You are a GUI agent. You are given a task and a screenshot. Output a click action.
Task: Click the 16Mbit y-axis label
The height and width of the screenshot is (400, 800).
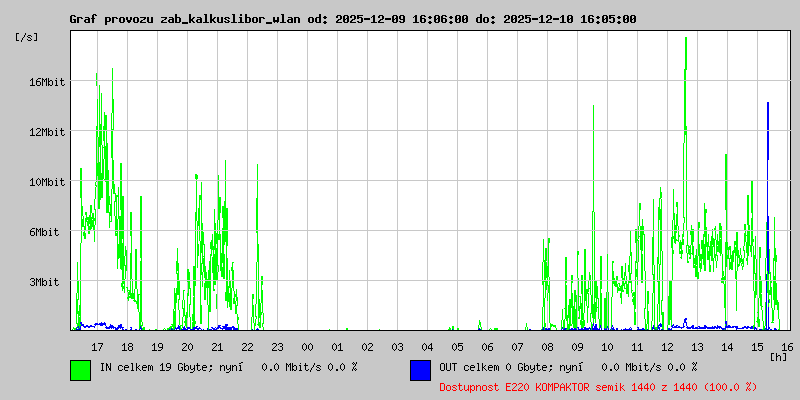(47, 82)
